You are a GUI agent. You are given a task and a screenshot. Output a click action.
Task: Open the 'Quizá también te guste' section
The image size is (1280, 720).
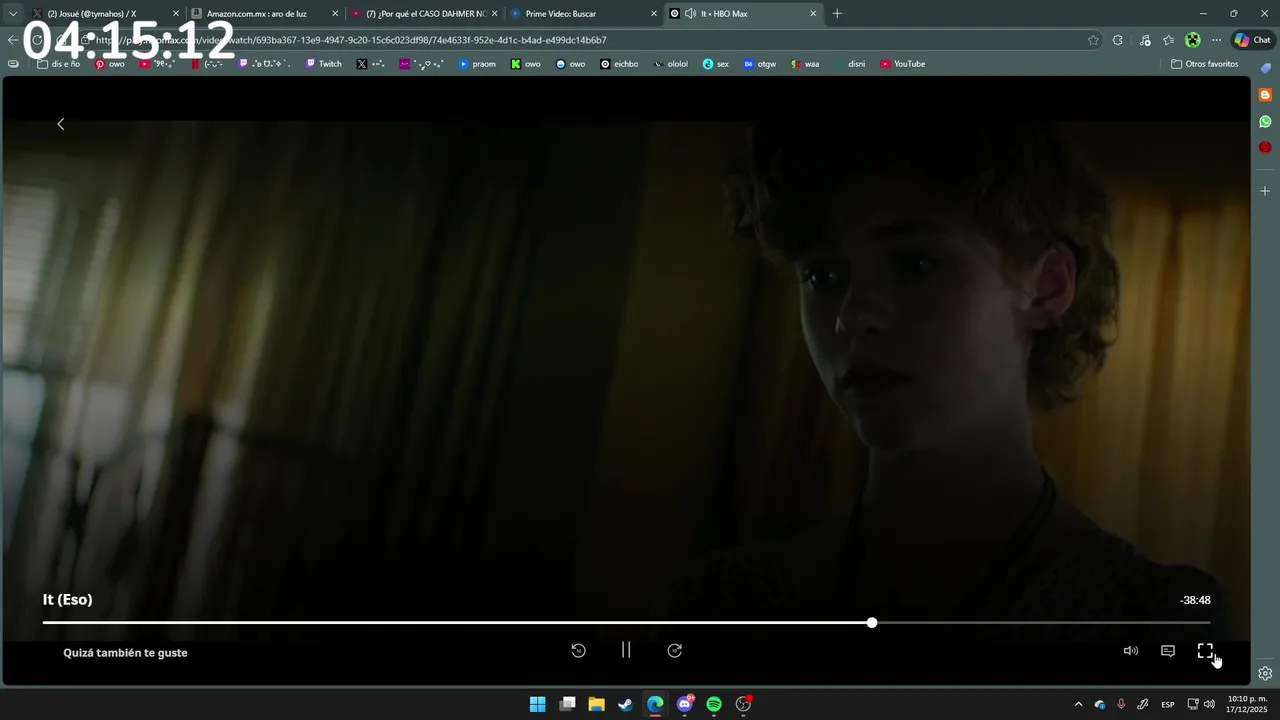[x=125, y=653]
